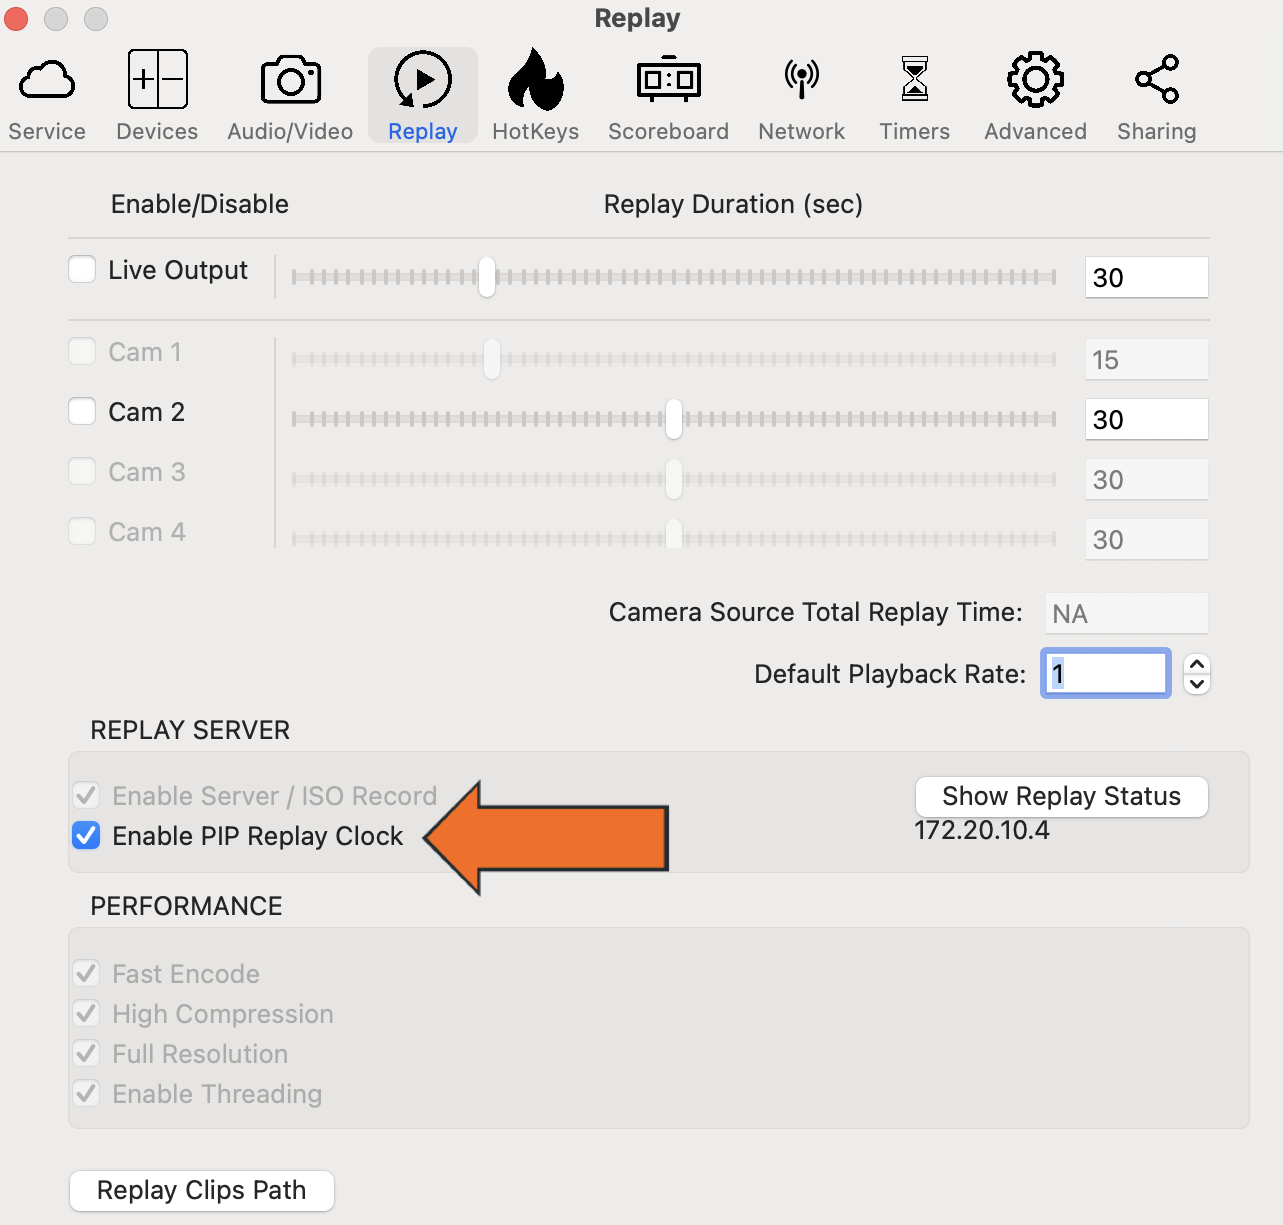This screenshot has height=1225, width=1283.
Task: Click the Cam 2 duration field showing 30
Action: [x=1146, y=419]
